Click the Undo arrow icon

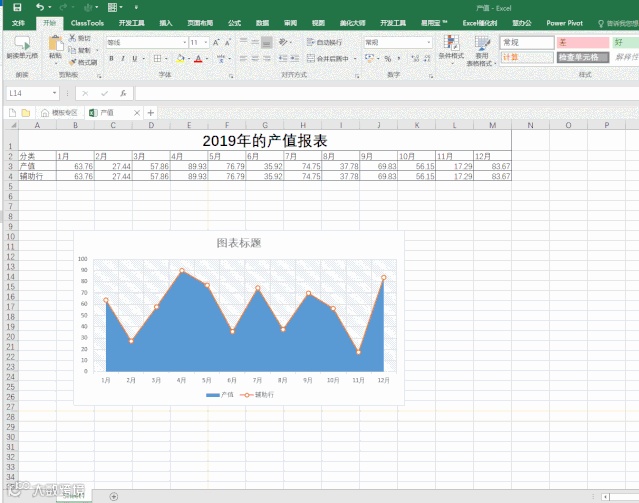(x=40, y=7)
